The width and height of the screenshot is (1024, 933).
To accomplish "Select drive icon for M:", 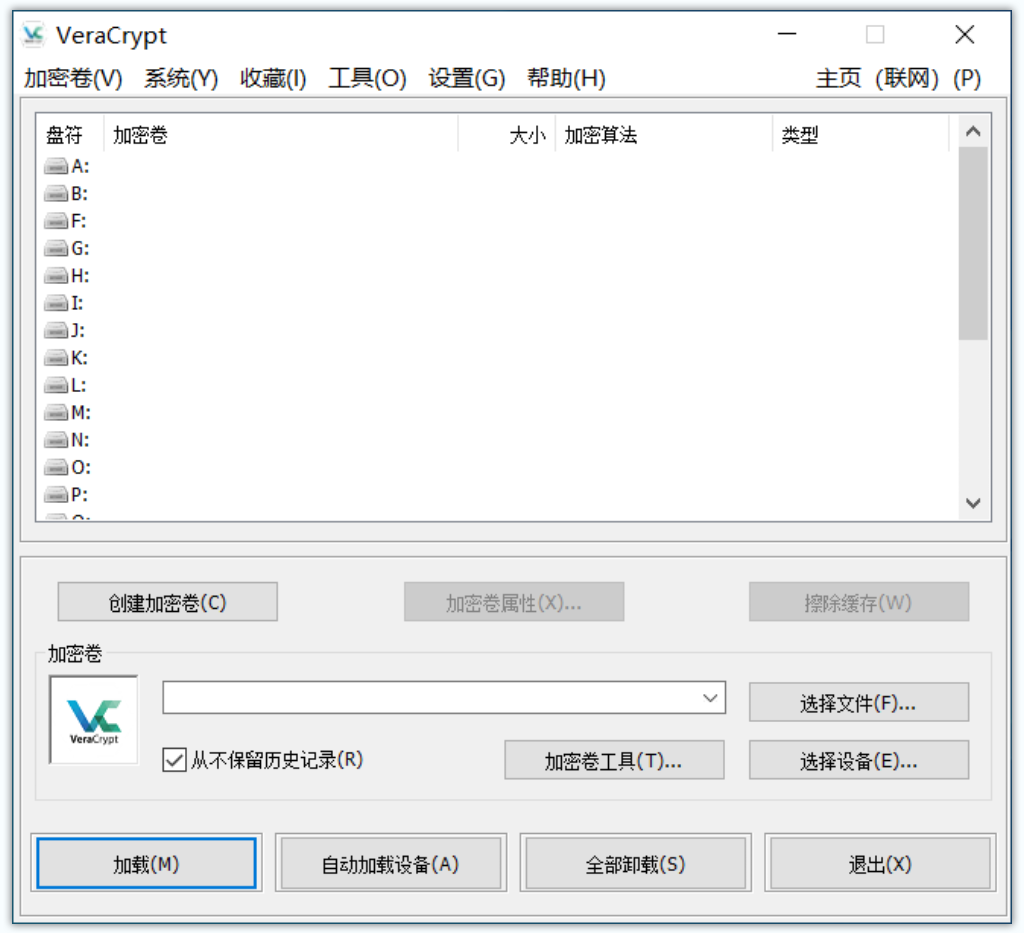I will click(x=56, y=413).
